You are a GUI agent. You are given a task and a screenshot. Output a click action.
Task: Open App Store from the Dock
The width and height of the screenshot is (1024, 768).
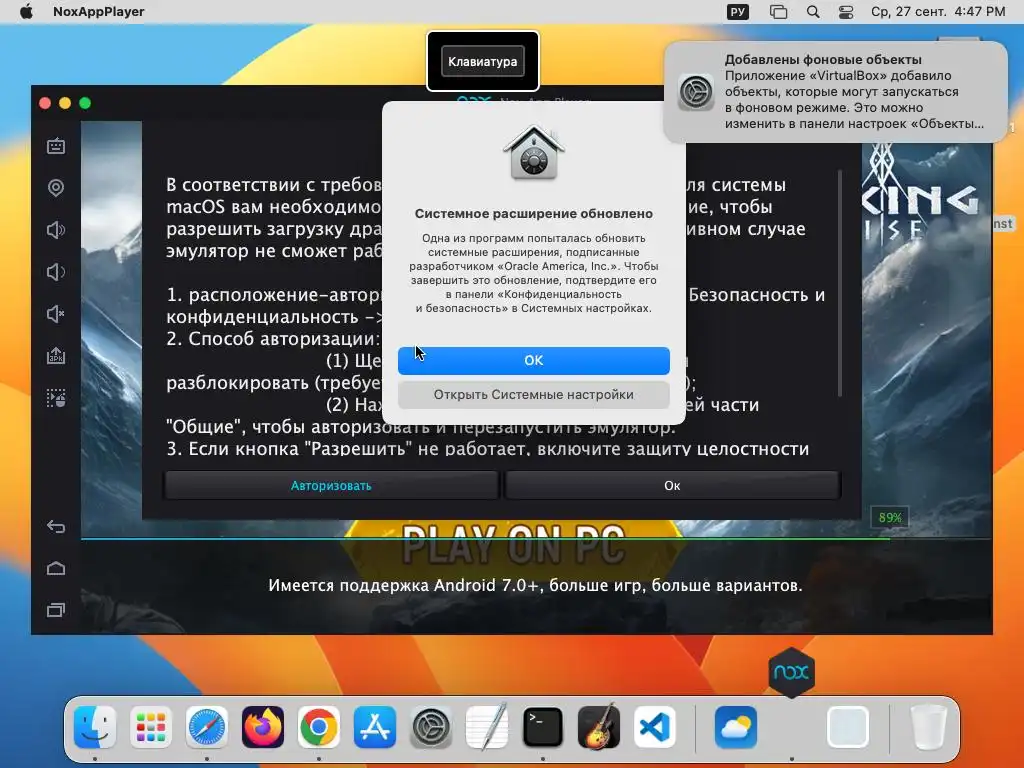(375, 727)
